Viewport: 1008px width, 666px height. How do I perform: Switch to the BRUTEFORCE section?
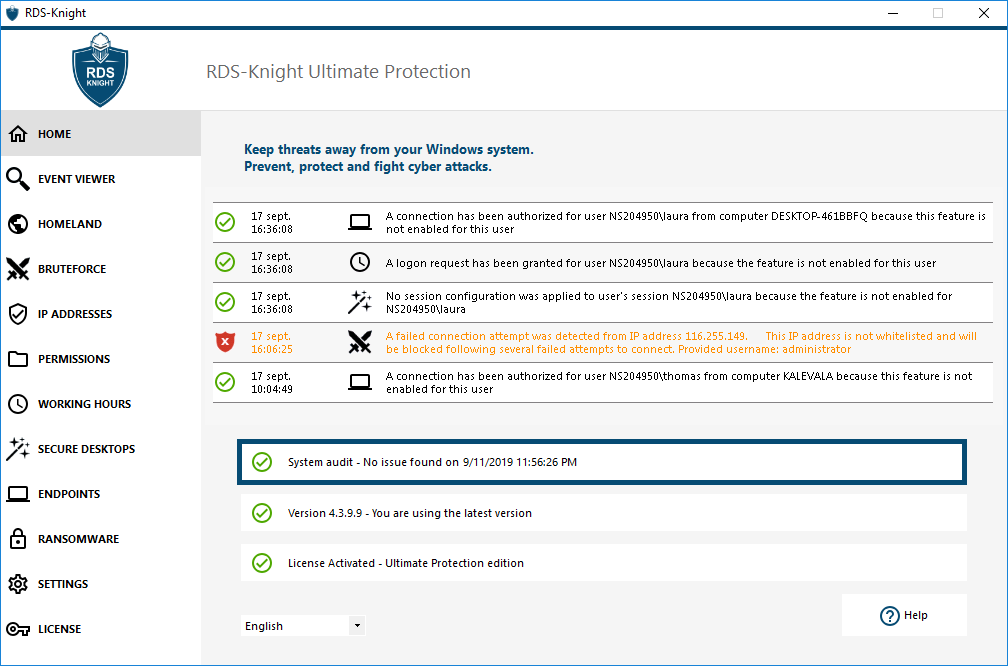pyautogui.click(x=101, y=269)
